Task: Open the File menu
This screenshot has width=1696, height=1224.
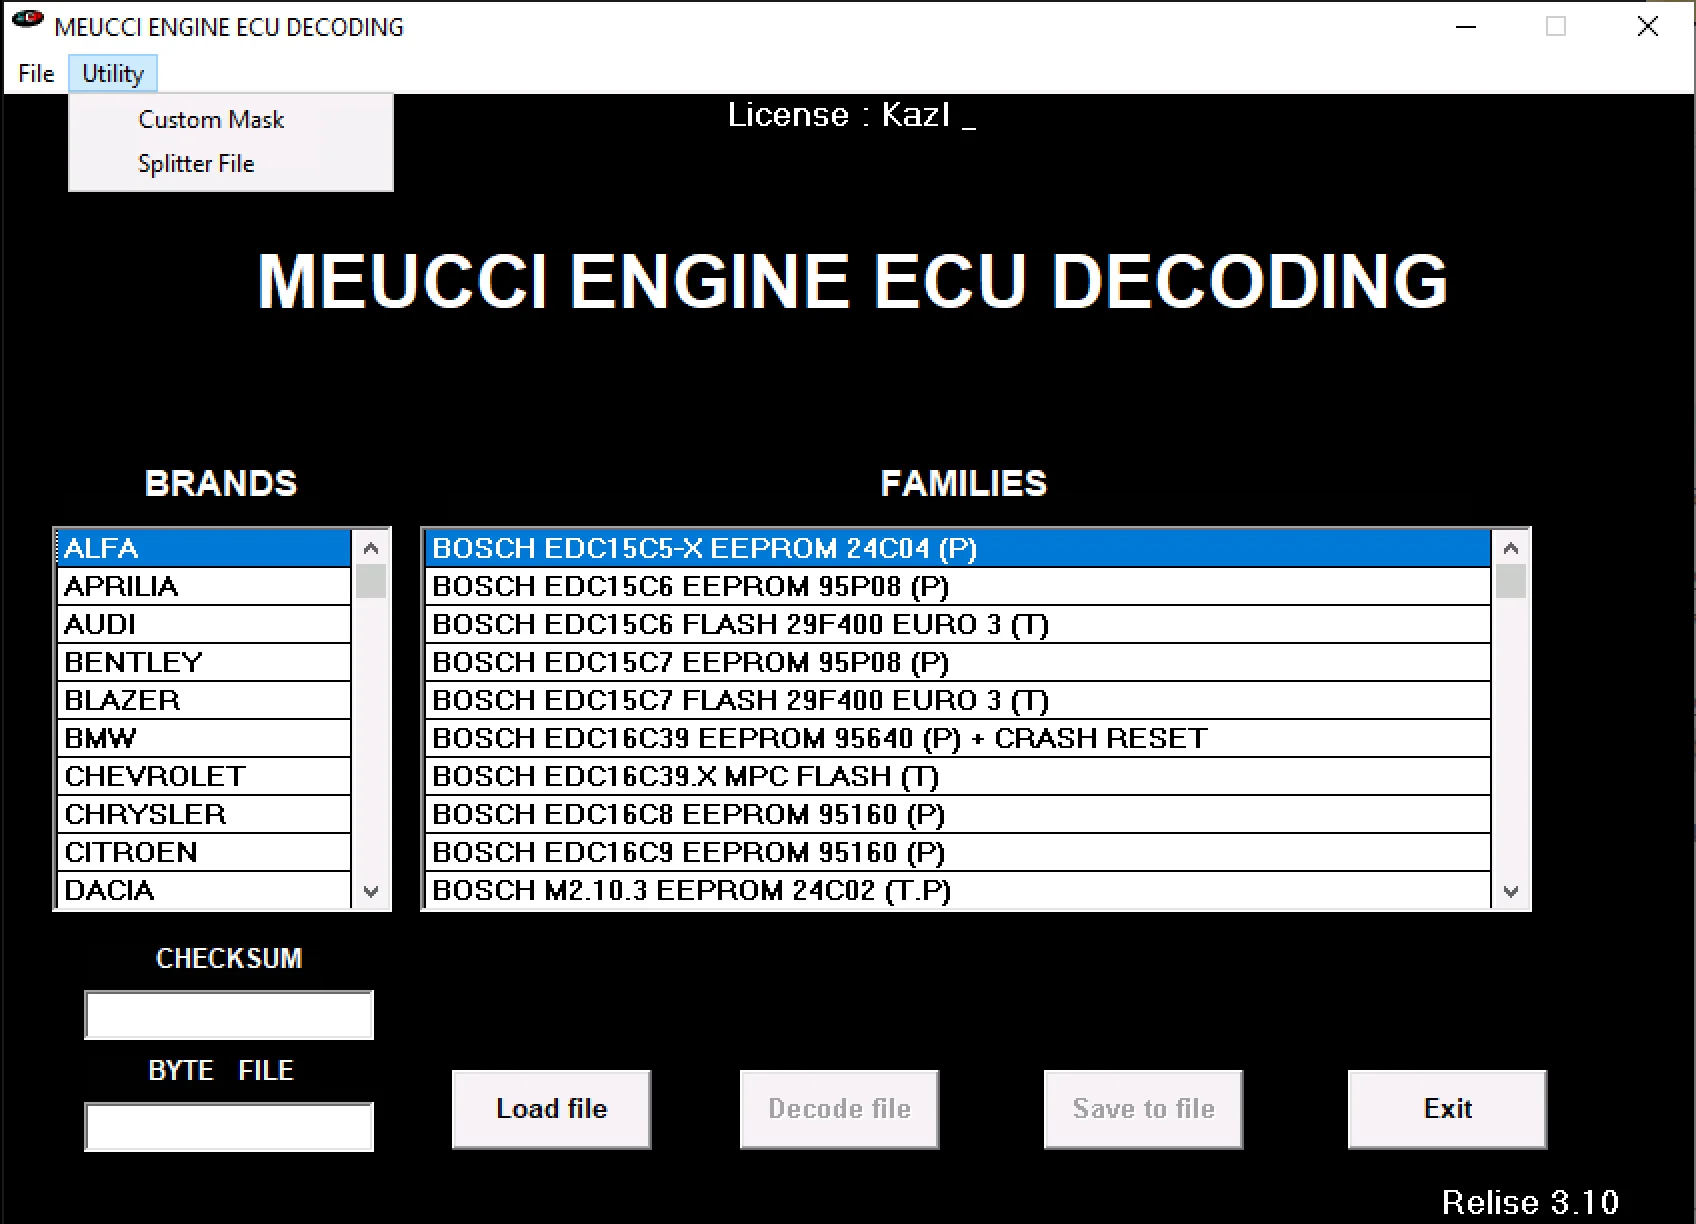Action: point(36,74)
